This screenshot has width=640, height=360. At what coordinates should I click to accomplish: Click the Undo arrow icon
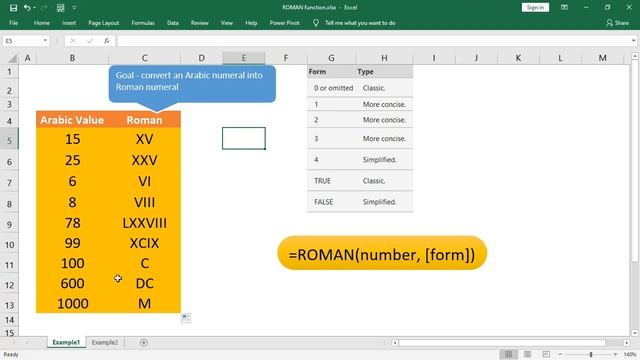pyautogui.click(x=27, y=8)
